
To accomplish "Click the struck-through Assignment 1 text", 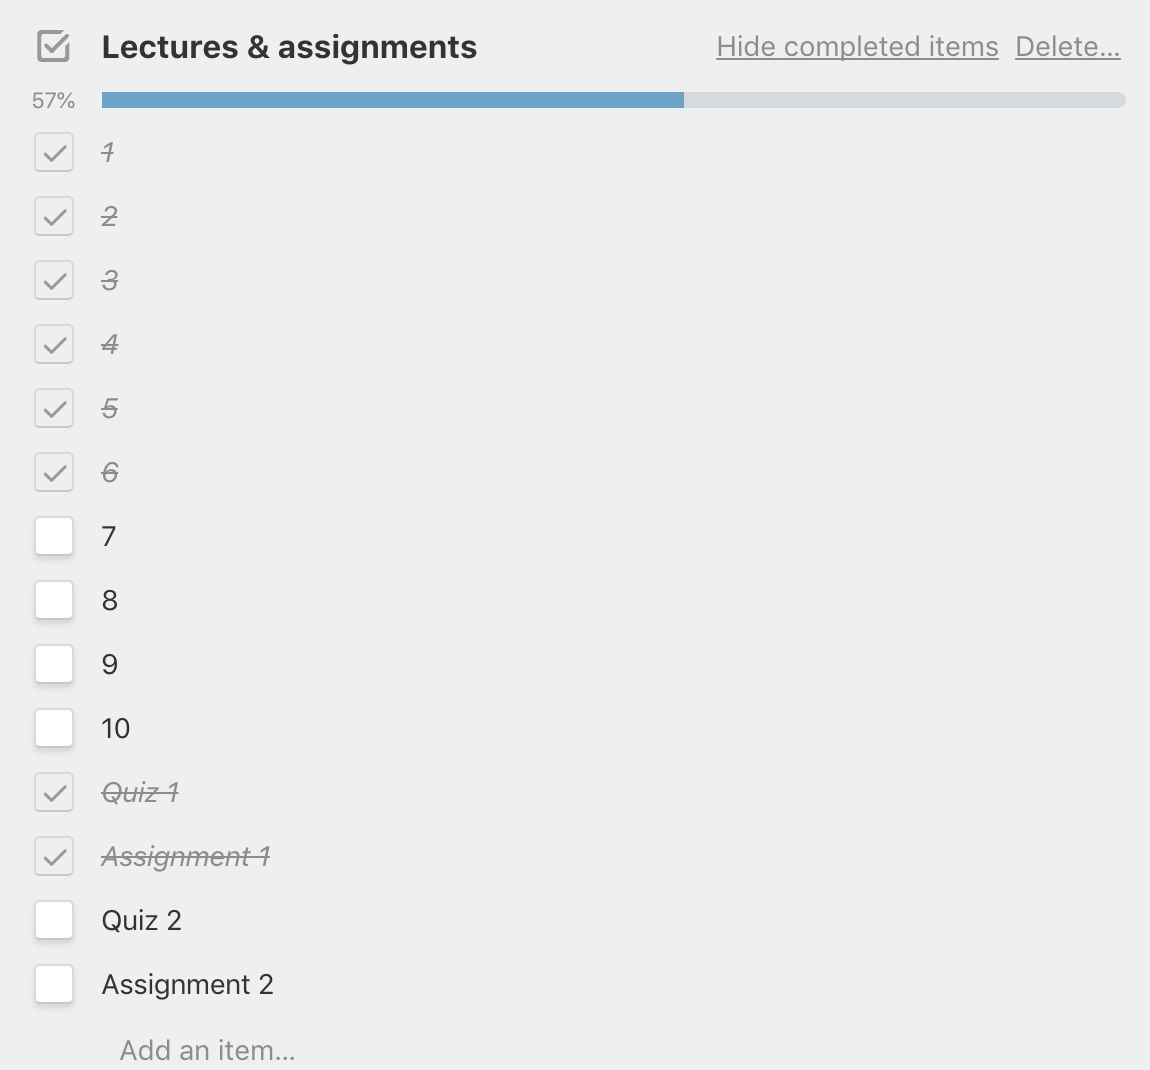I will point(186,857).
